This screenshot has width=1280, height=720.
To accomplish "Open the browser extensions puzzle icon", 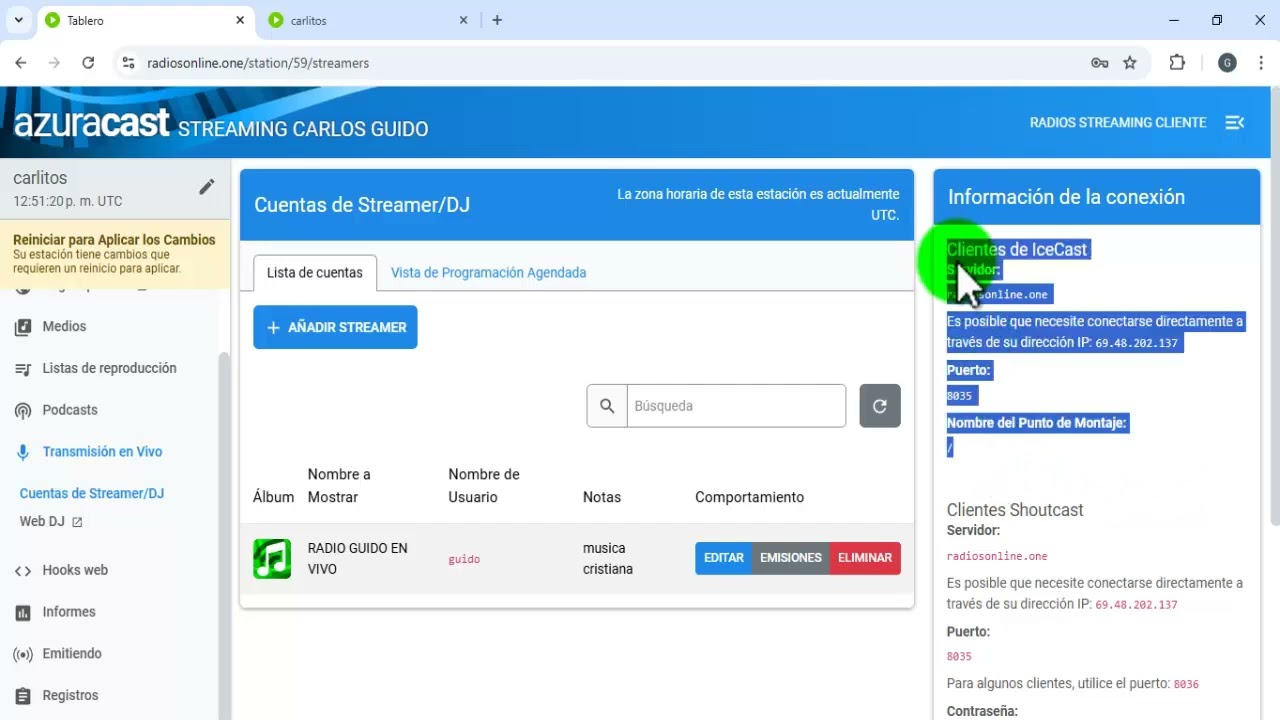I will (1177, 63).
